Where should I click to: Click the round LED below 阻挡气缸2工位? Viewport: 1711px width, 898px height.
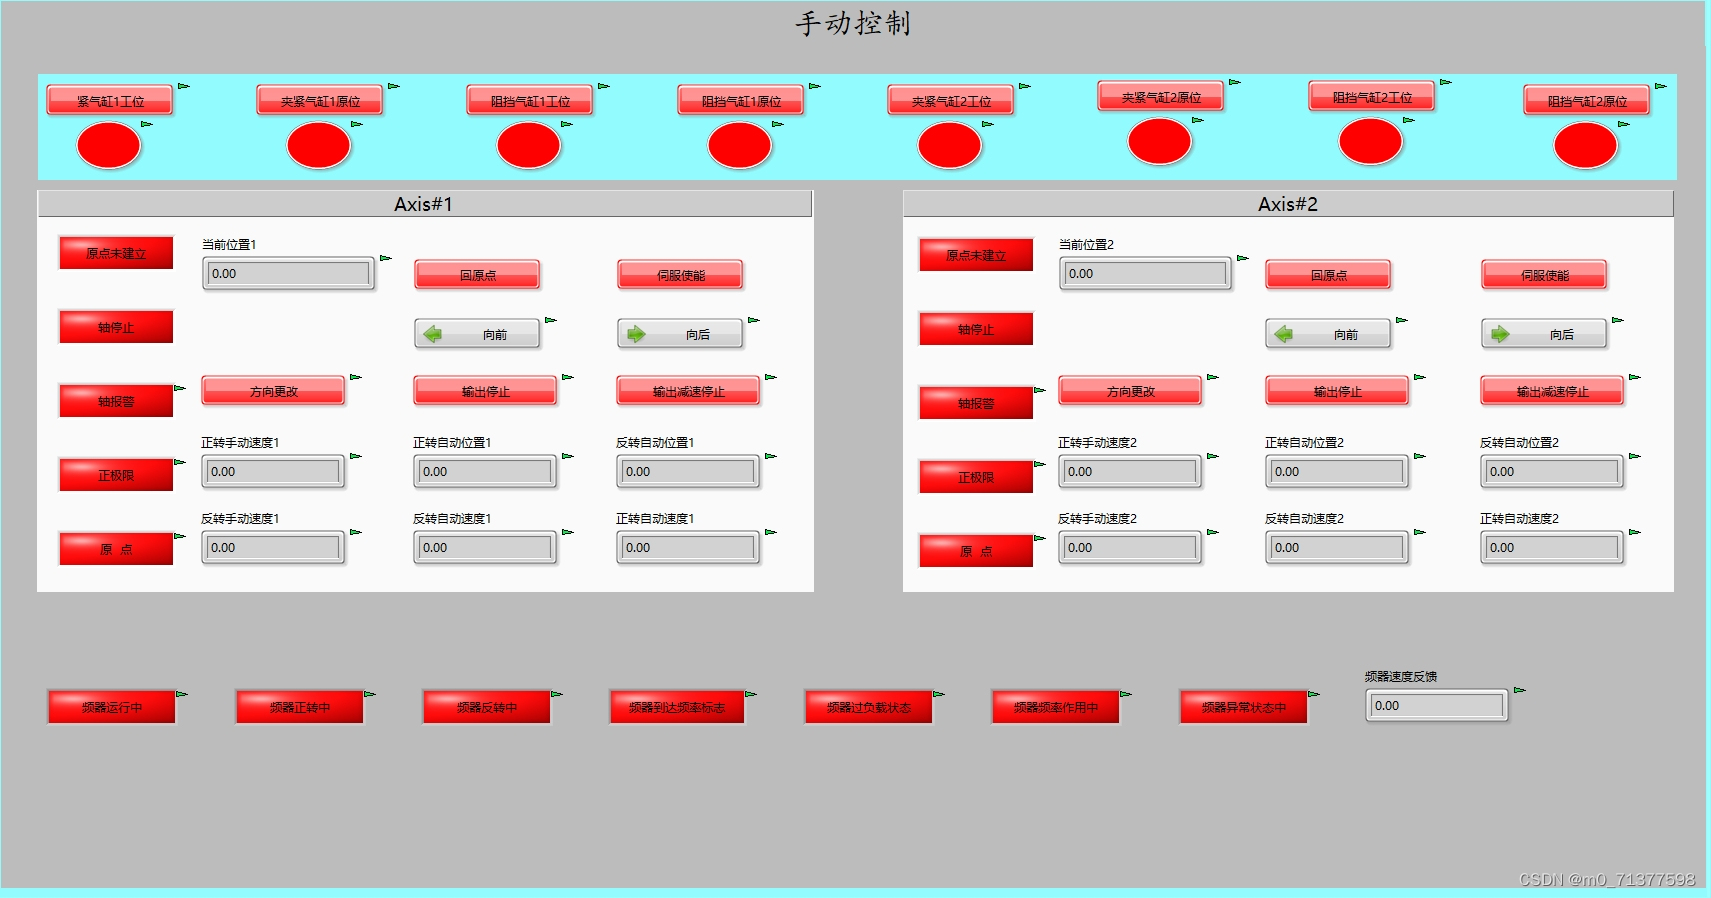pyautogui.click(x=1371, y=142)
